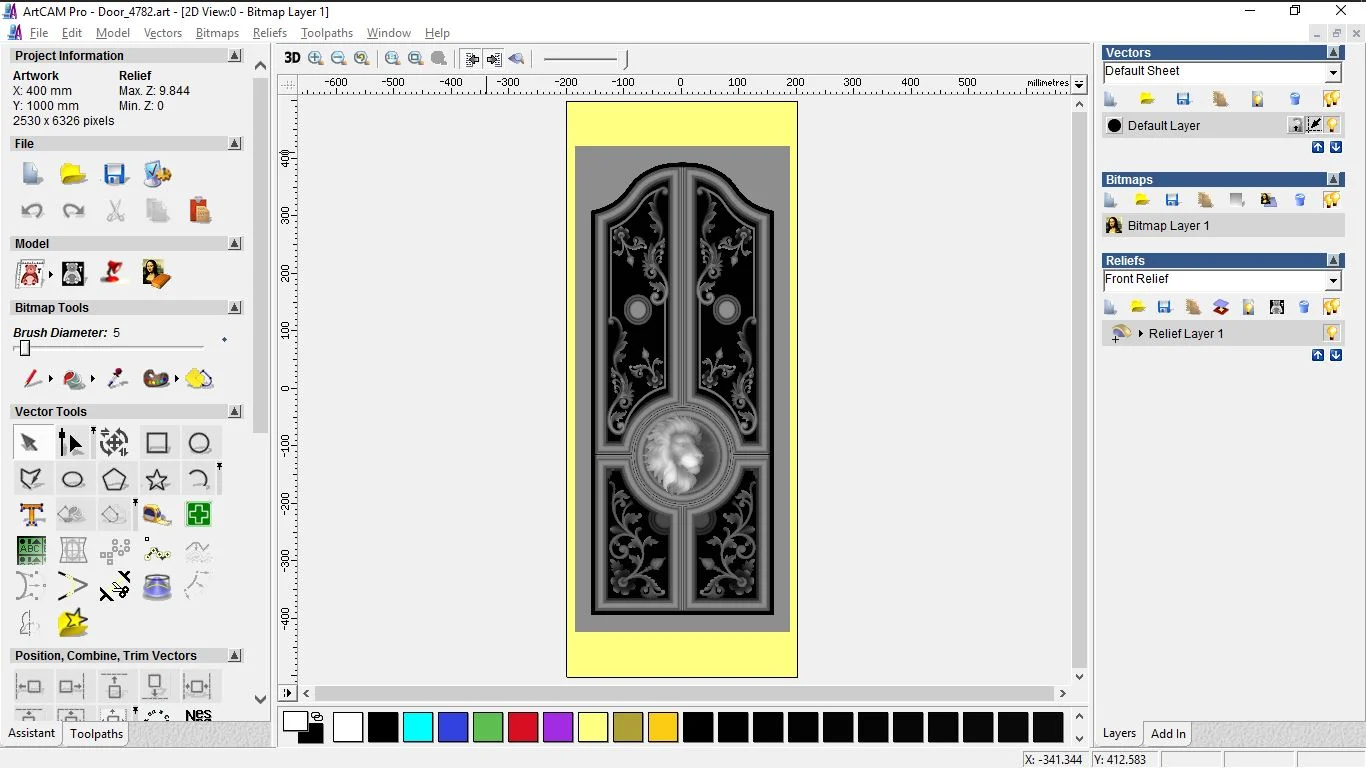Collapse the Project Information section
This screenshot has height=768, width=1366.
pyautogui.click(x=235, y=56)
